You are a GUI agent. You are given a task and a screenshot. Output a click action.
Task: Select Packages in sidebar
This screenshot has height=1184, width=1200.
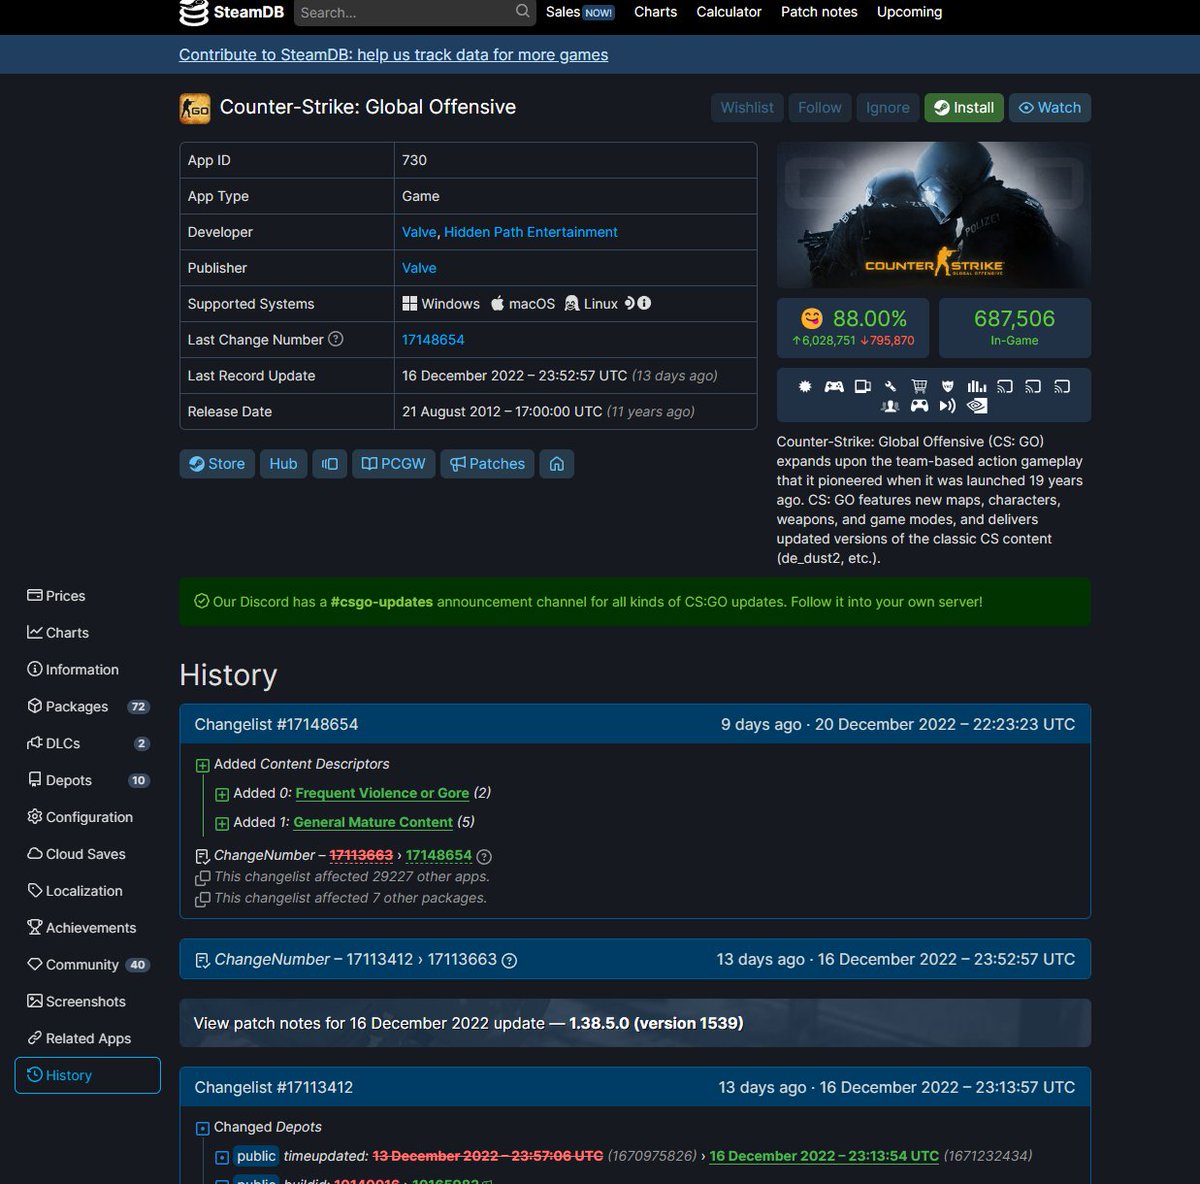click(x=87, y=707)
